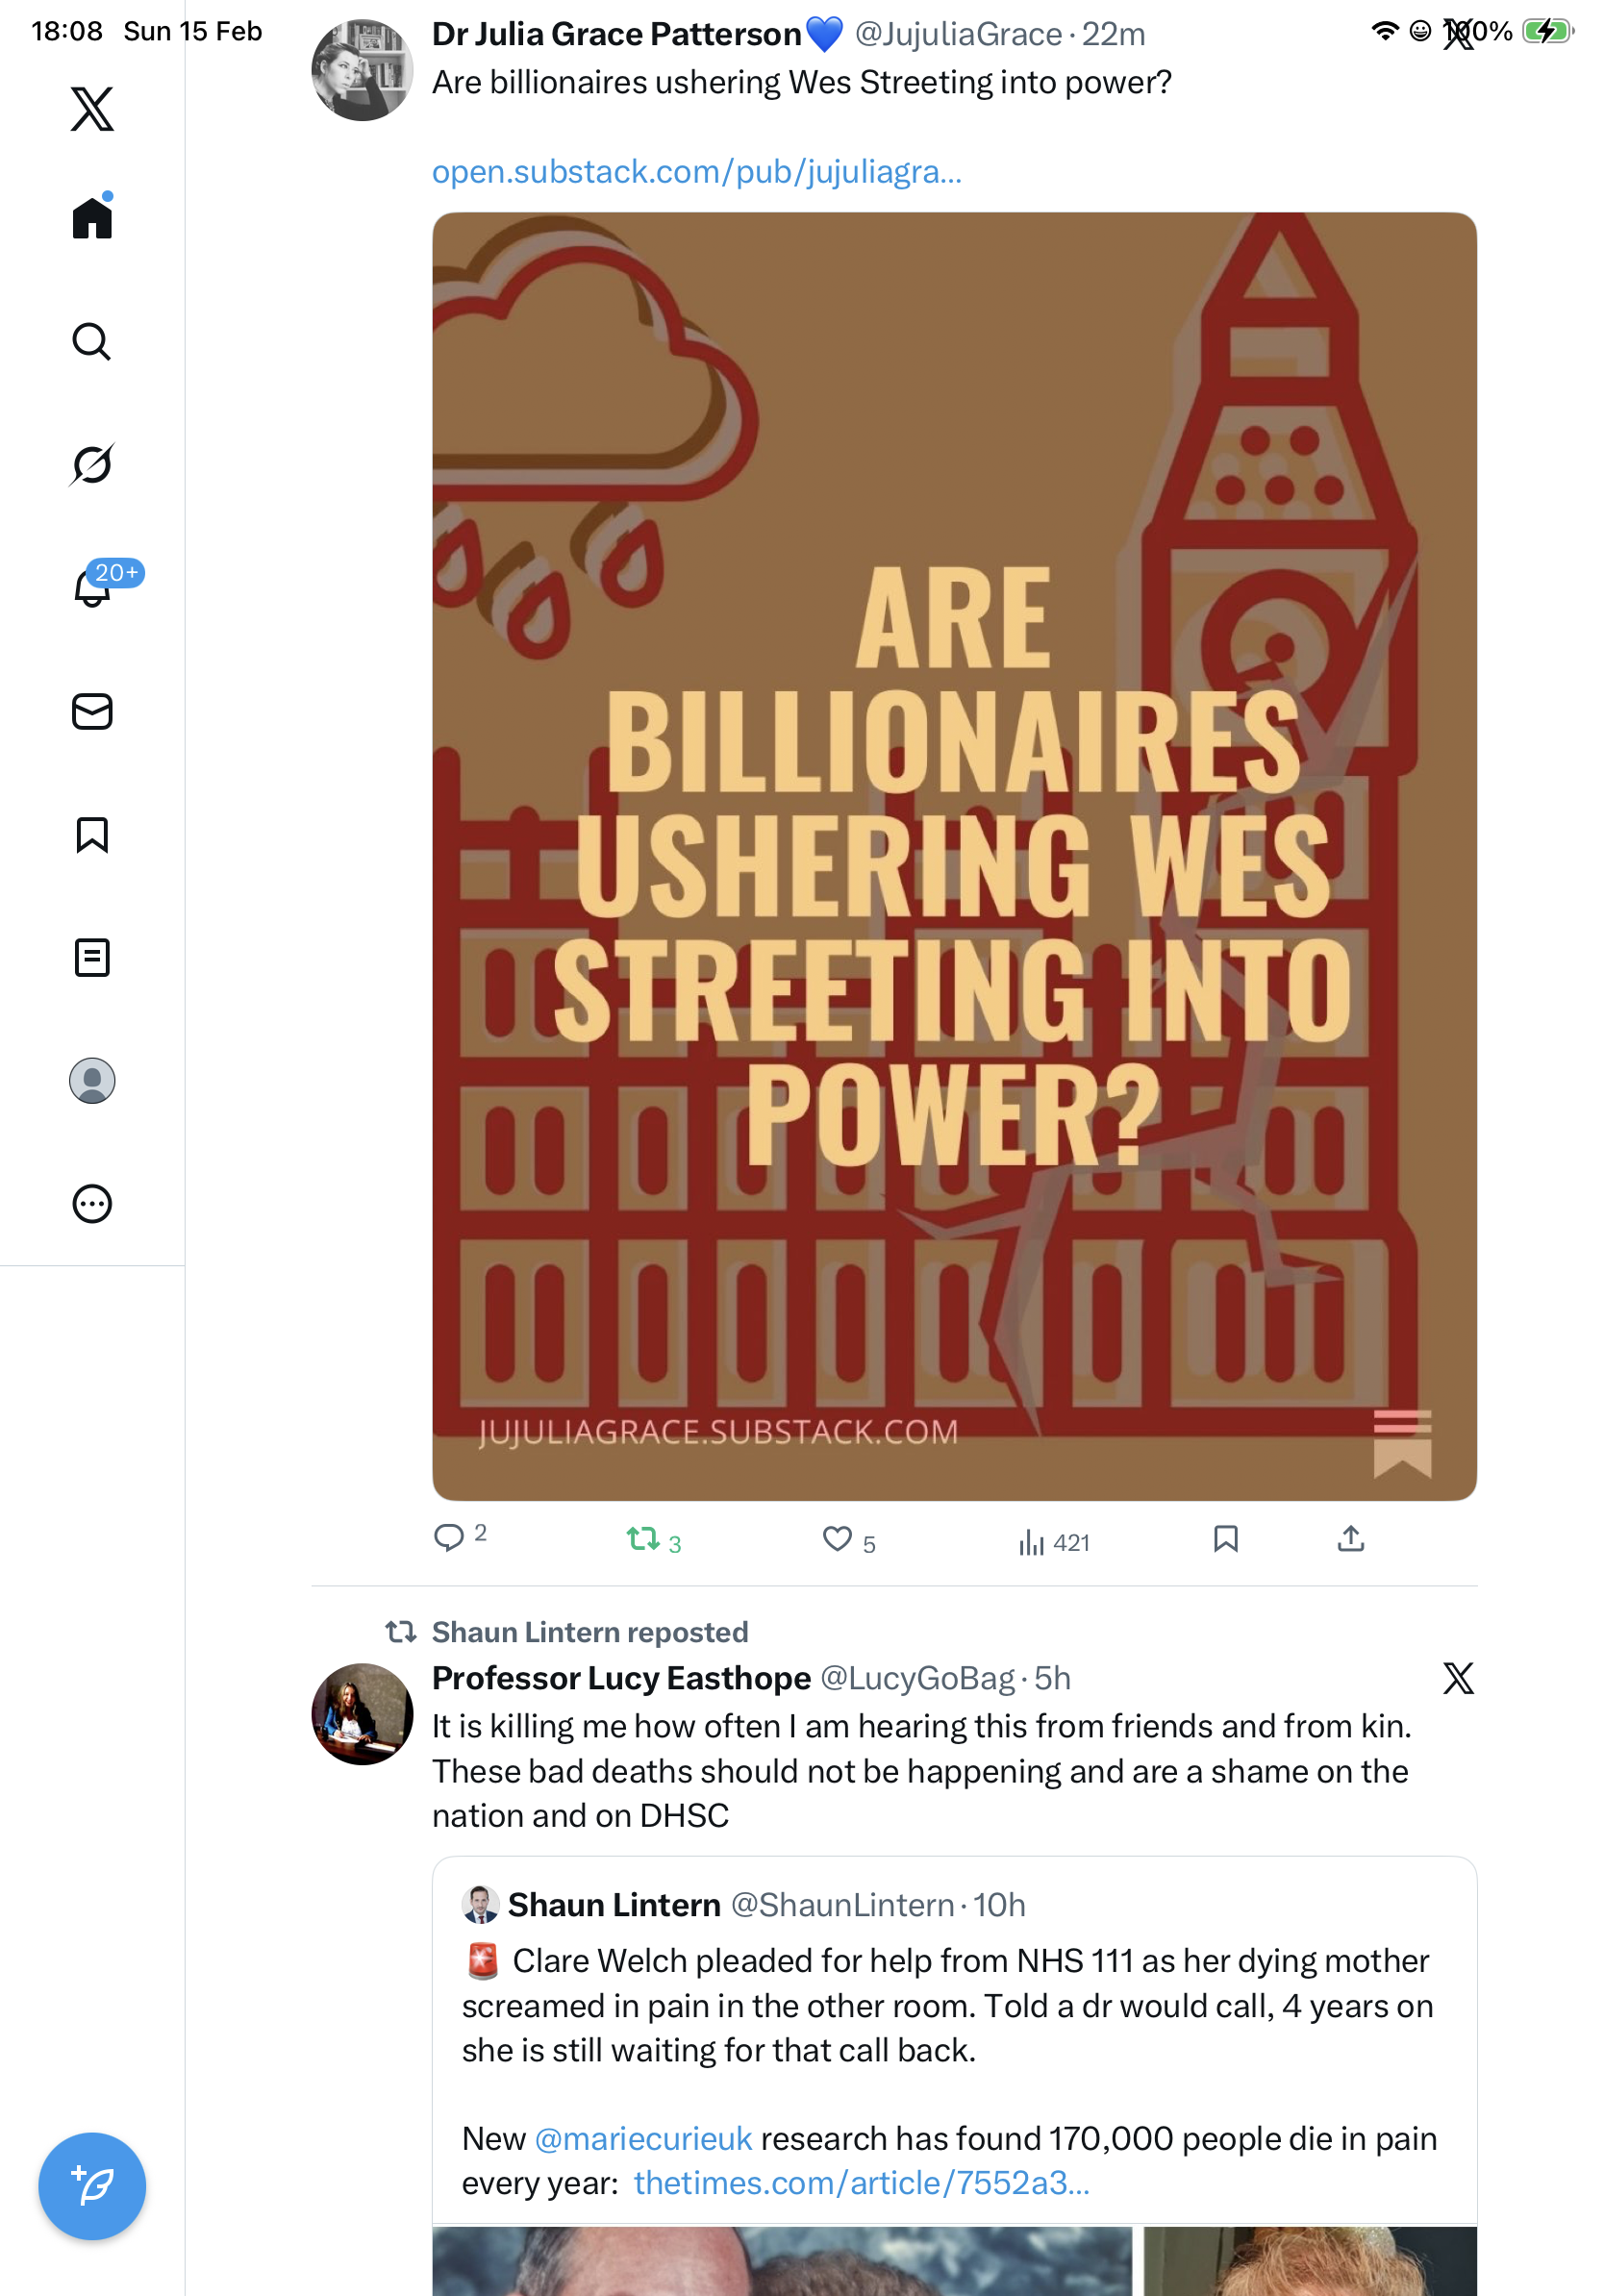Open the Home feed icon
The height and width of the screenshot is (2296, 1604).
tap(92, 217)
